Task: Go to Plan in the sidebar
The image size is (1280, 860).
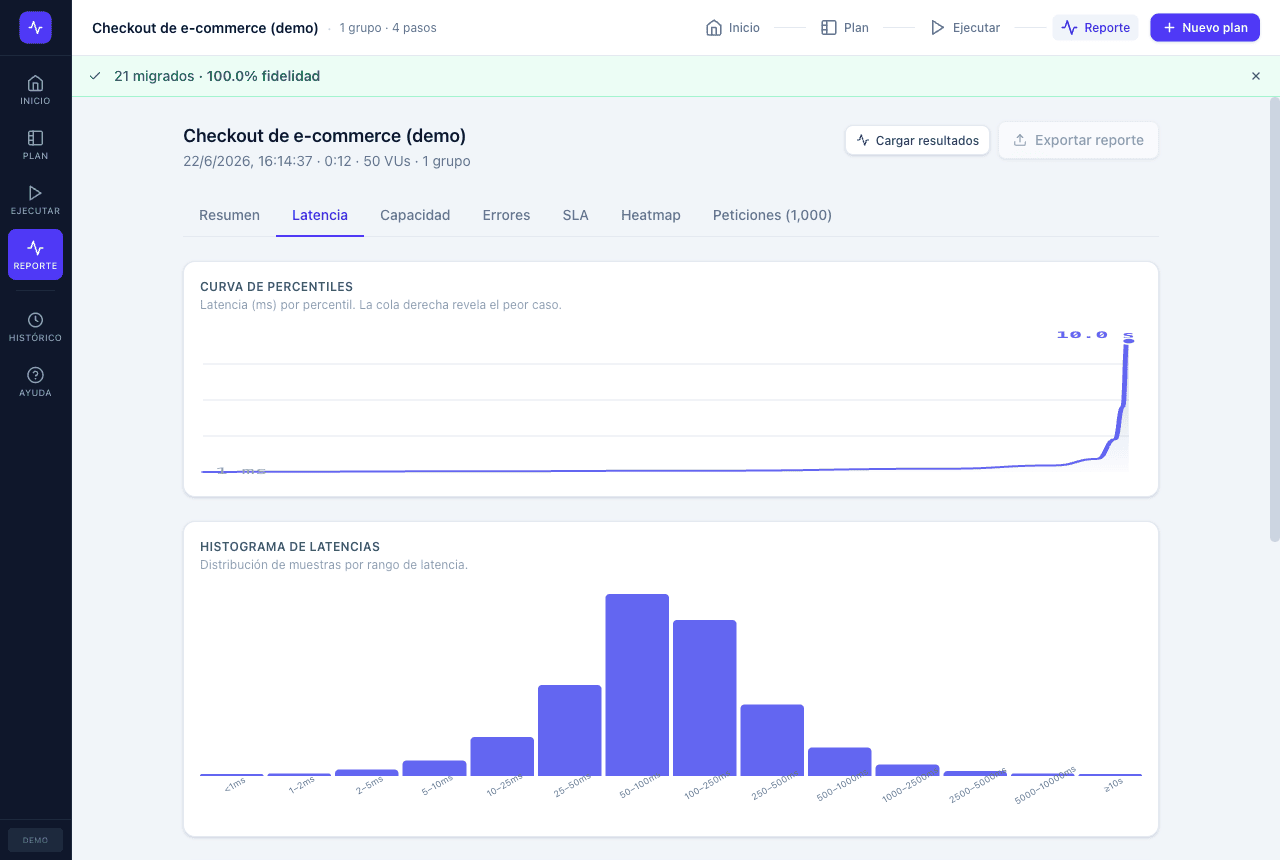Action: [x=35, y=145]
